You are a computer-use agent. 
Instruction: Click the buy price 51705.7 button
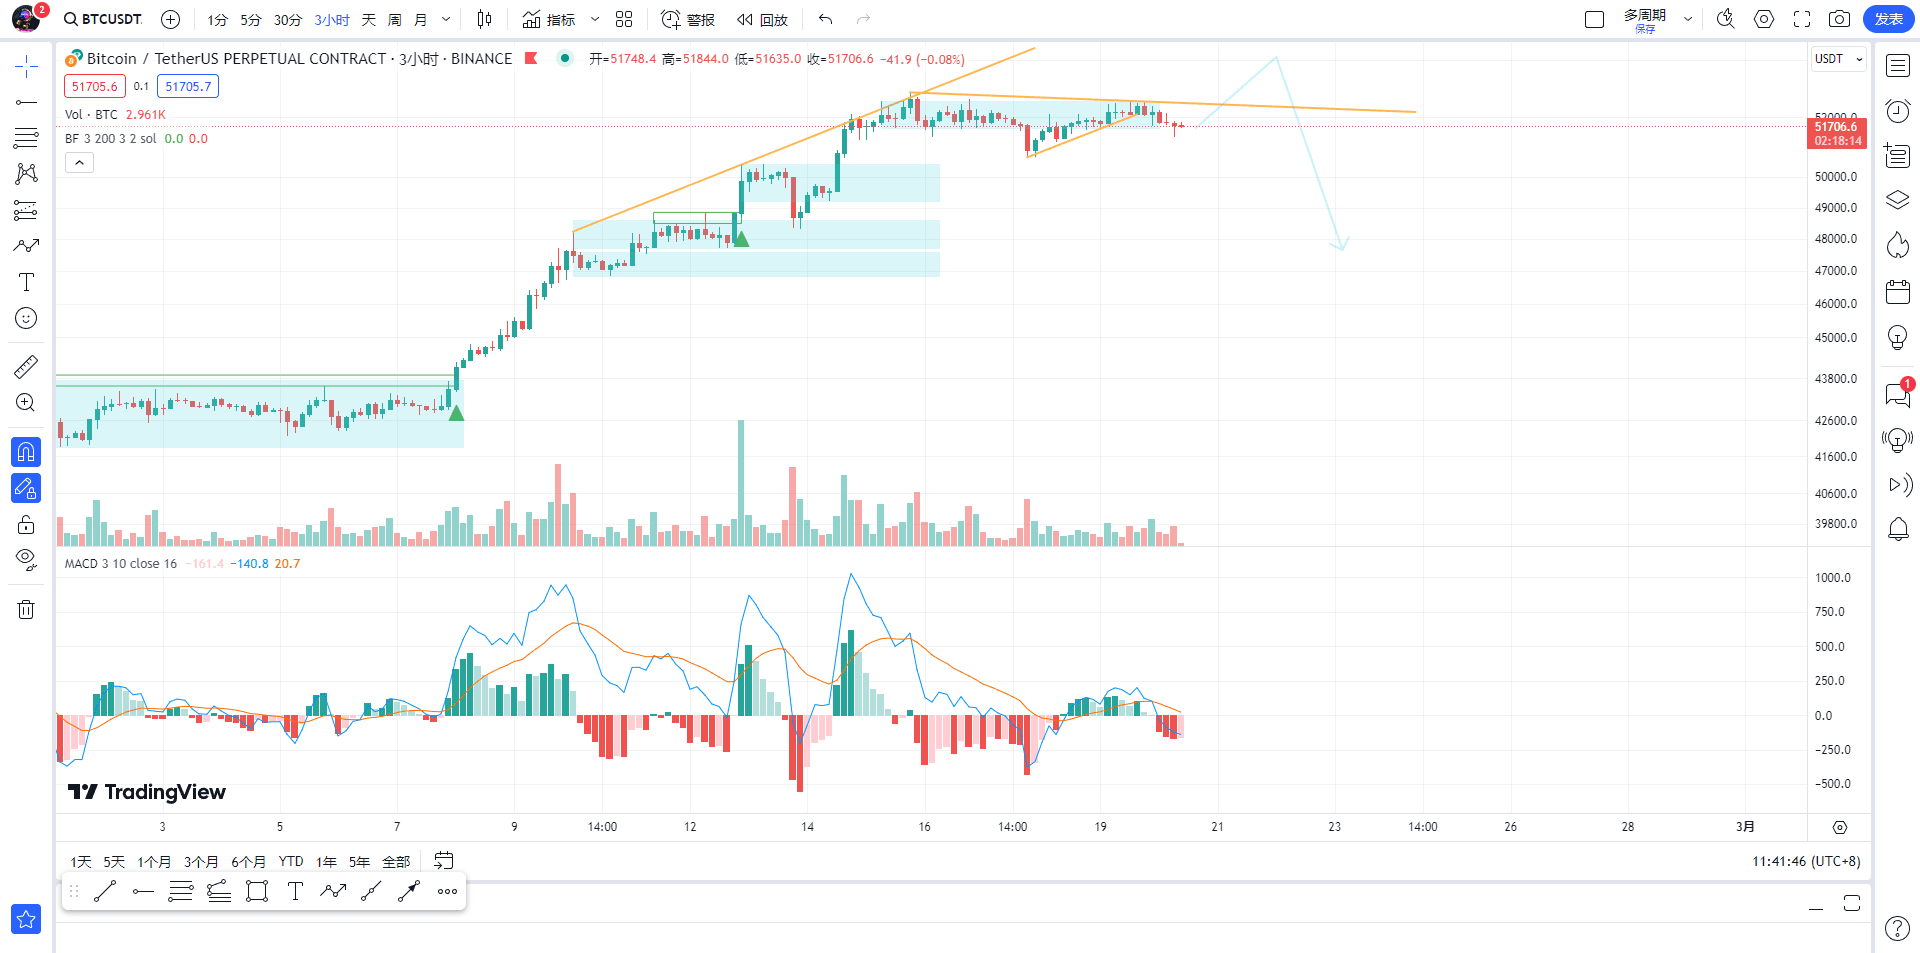(x=188, y=87)
